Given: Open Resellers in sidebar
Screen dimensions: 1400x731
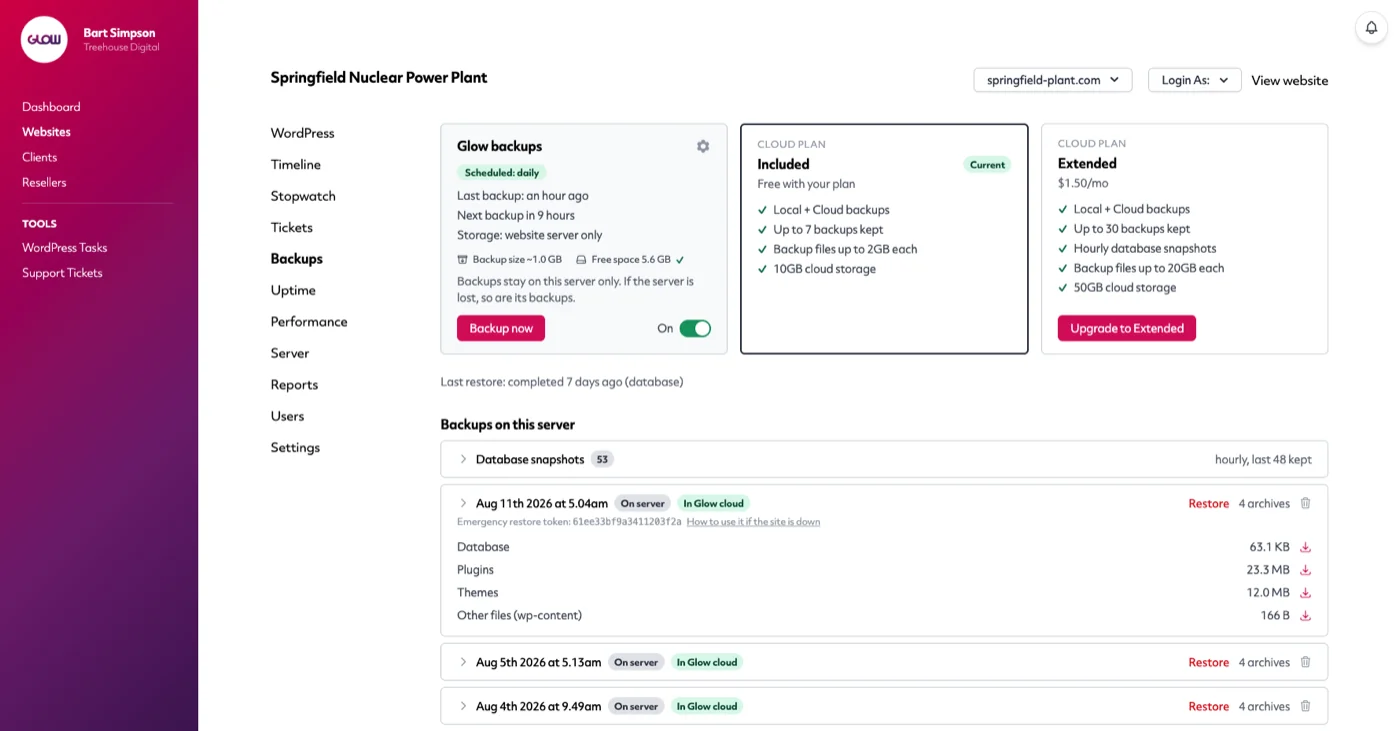Looking at the screenshot, I should click(x=44, y=182).
